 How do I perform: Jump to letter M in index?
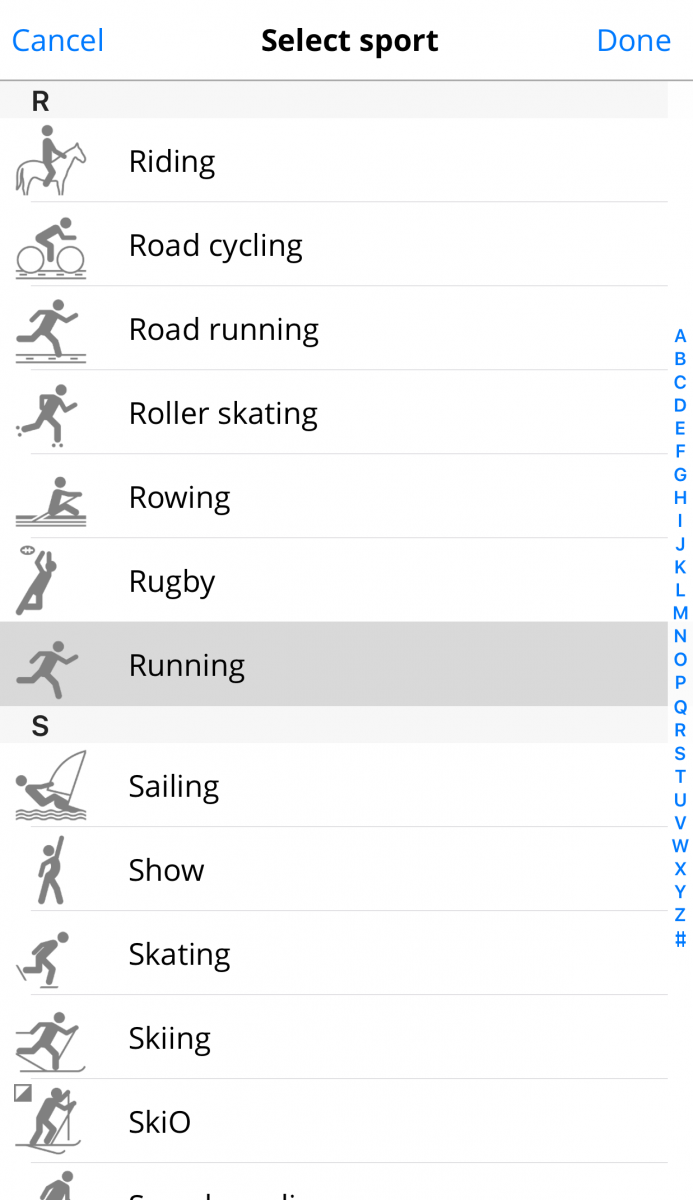[x=680, y=613]
